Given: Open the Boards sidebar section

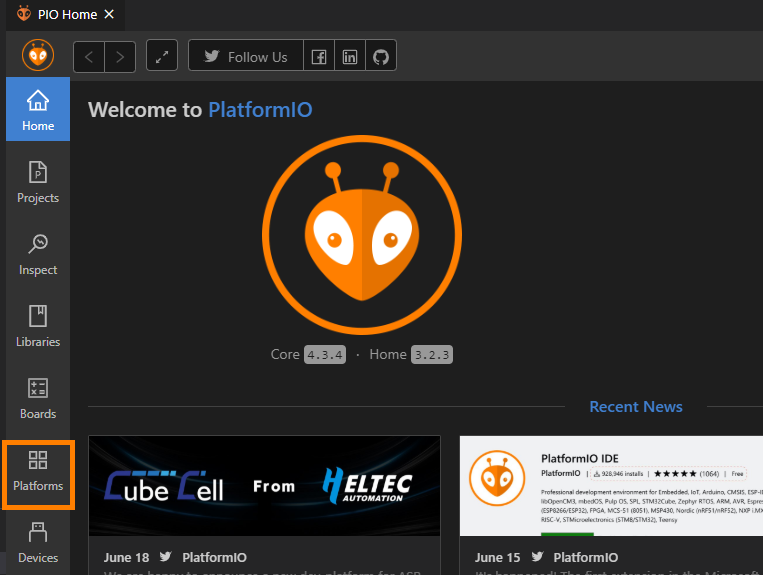Looking at the screenshot, I should 38,398.
